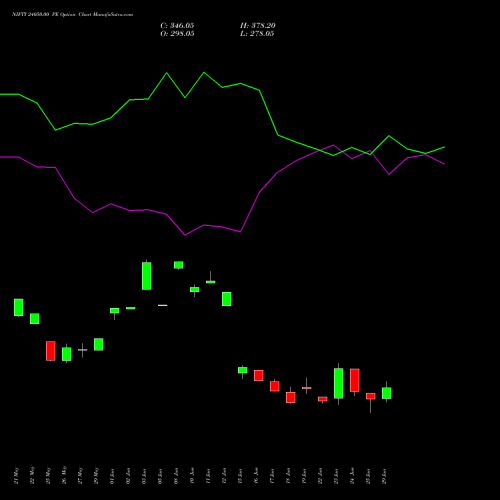
Task: Select the 01 Jun date axis label
Action: (112, 476)
